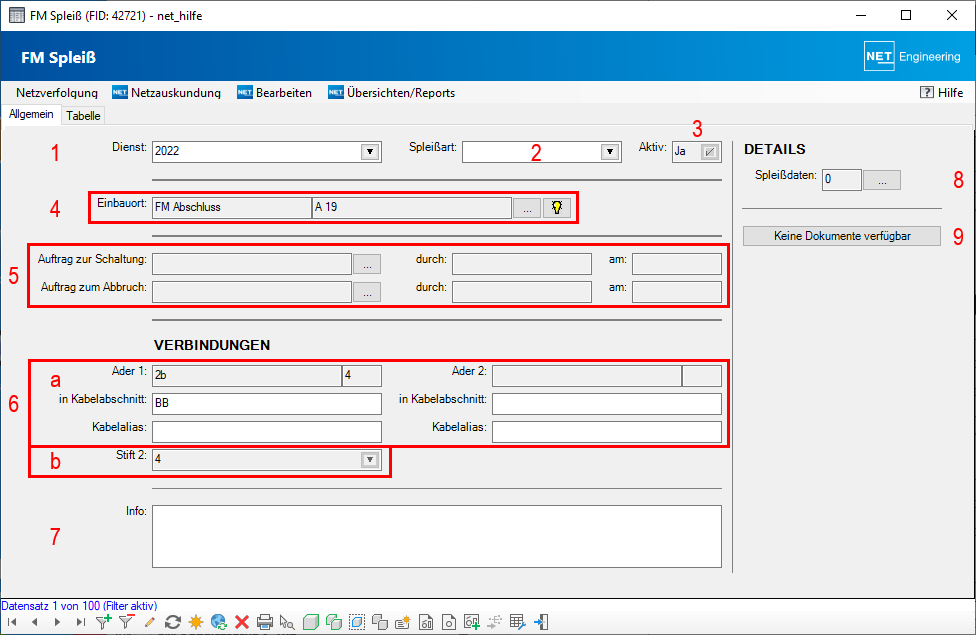Open the Netzverfolgung menu

pyautogui.click(x=57, y=93)
